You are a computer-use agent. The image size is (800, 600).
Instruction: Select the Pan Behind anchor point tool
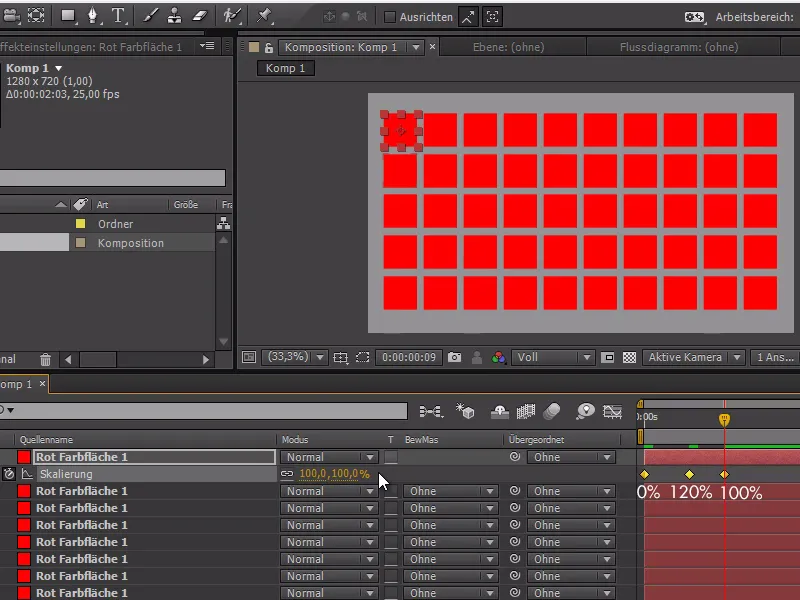click(x=36, y=16)
